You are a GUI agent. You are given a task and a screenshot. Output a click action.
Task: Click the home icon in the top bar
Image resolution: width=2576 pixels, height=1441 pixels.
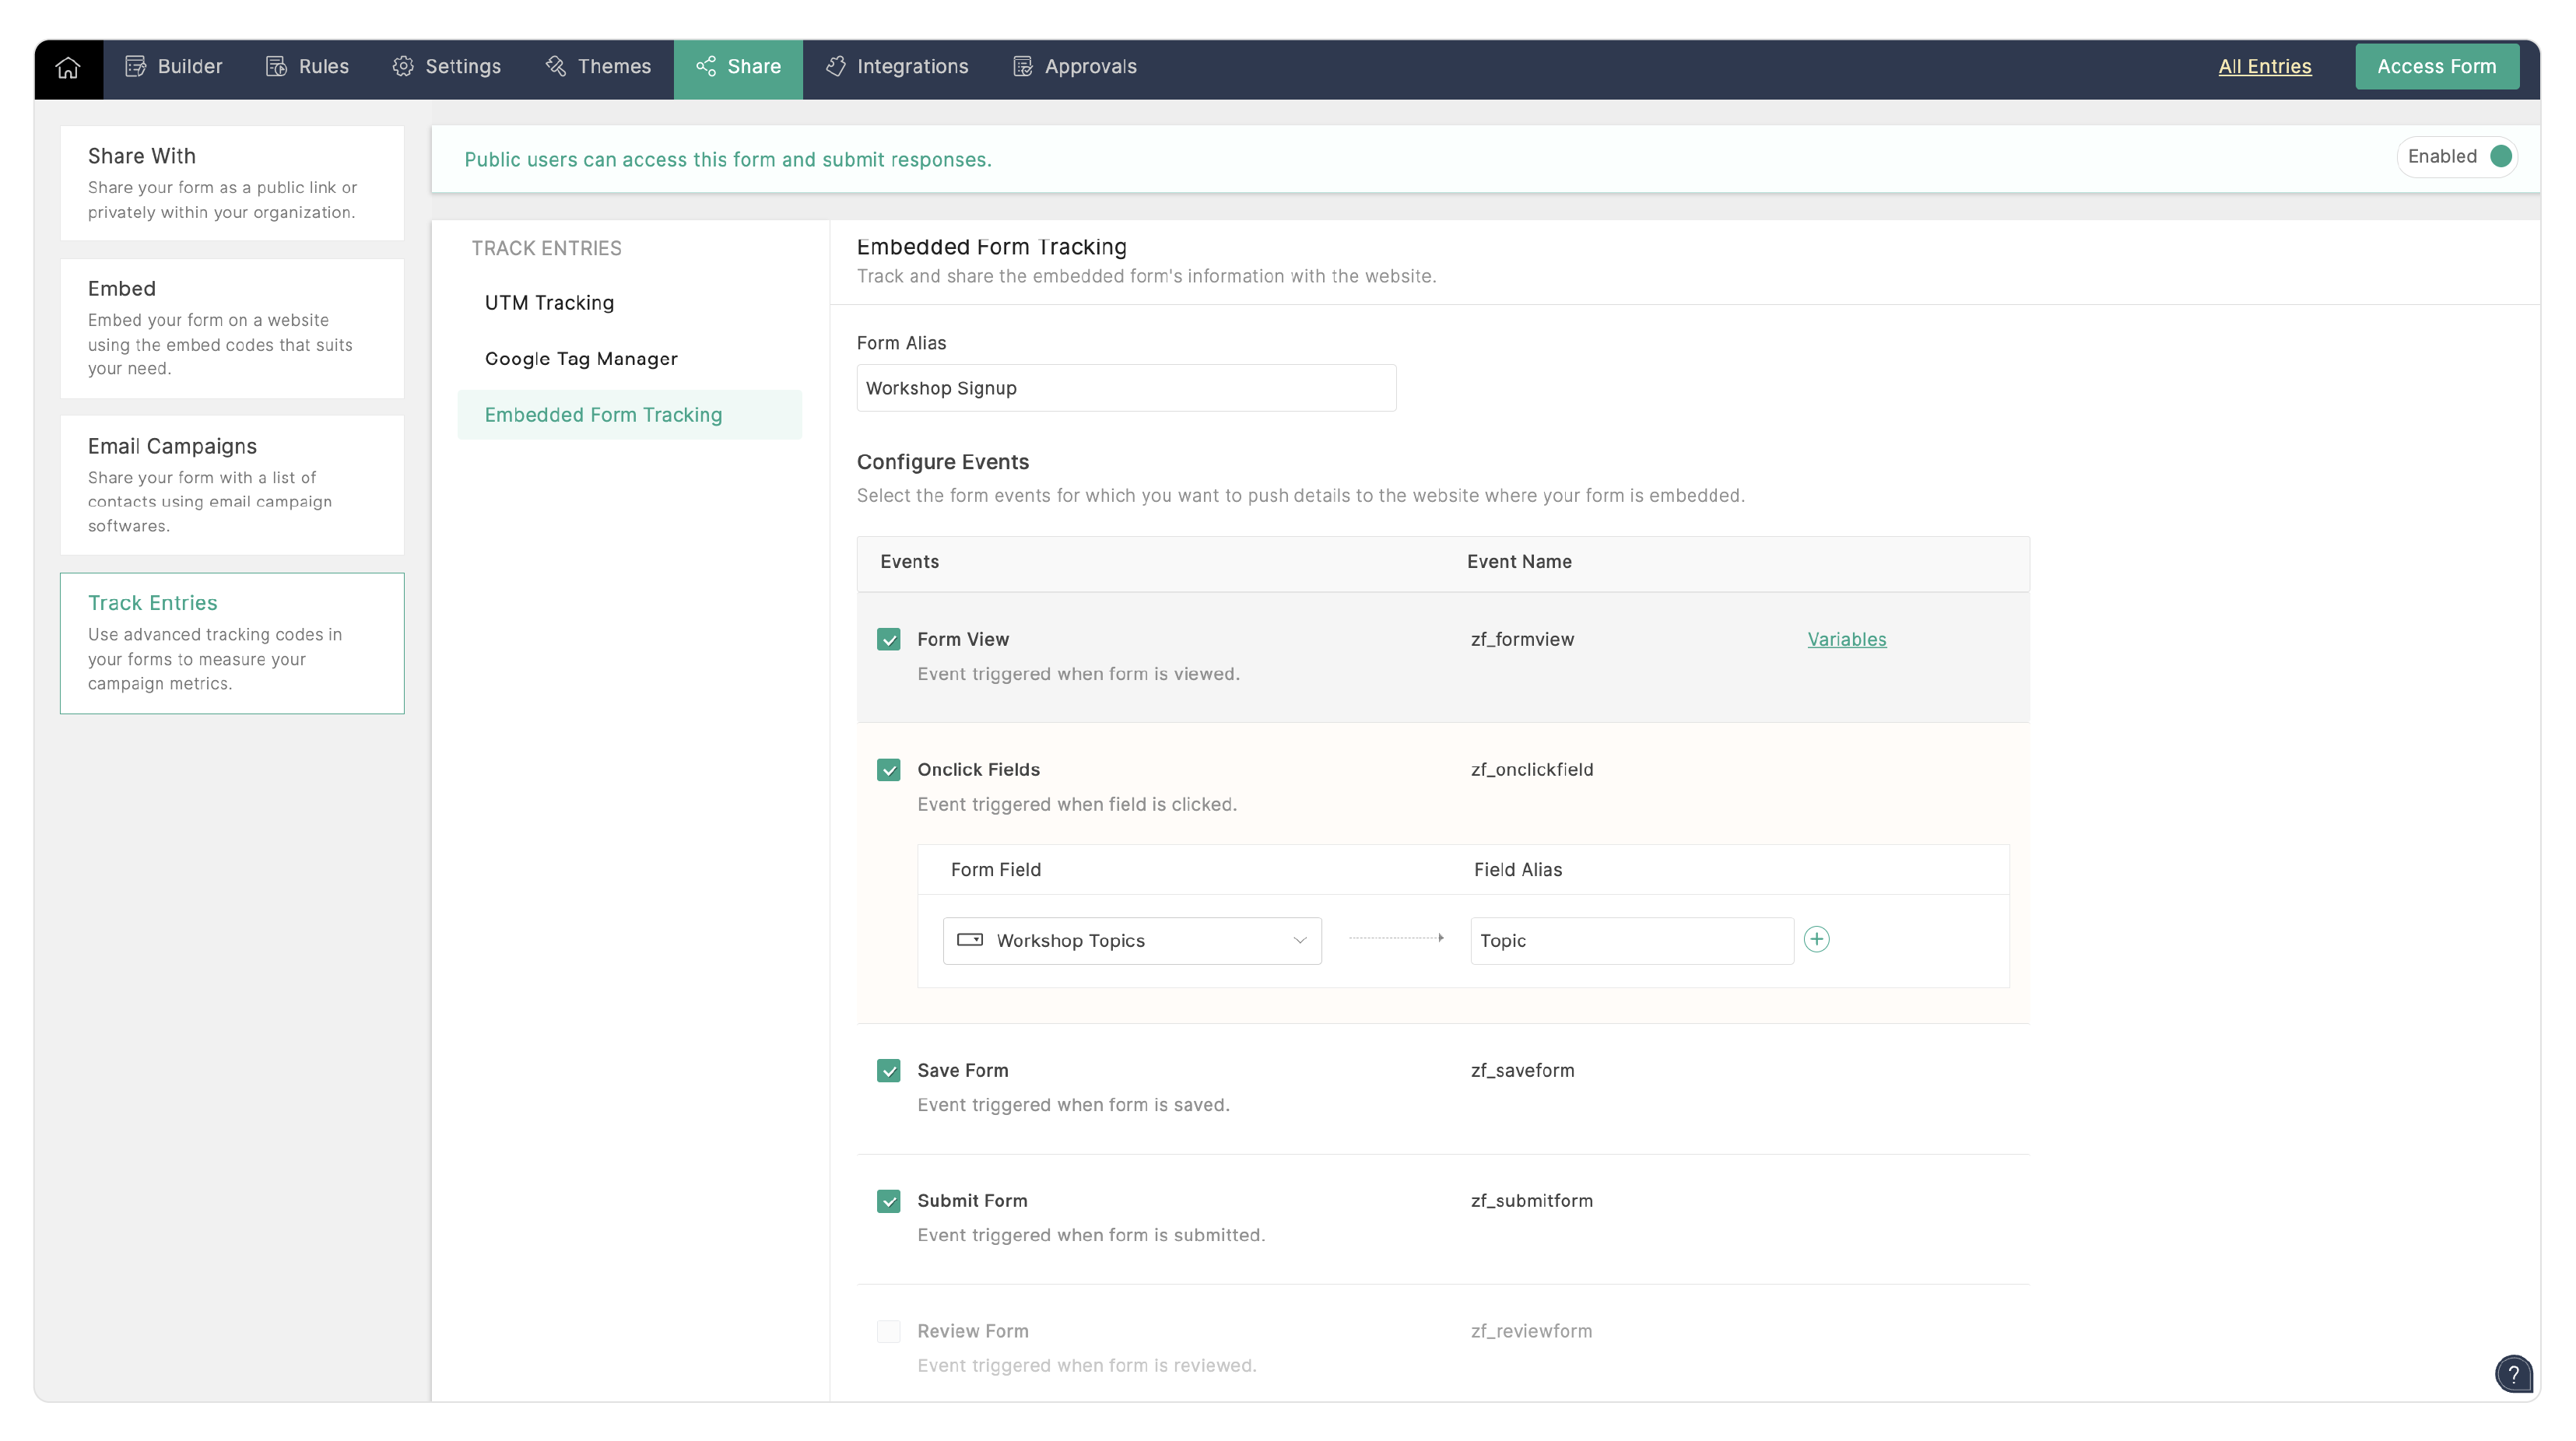click(x=68, y=67)
